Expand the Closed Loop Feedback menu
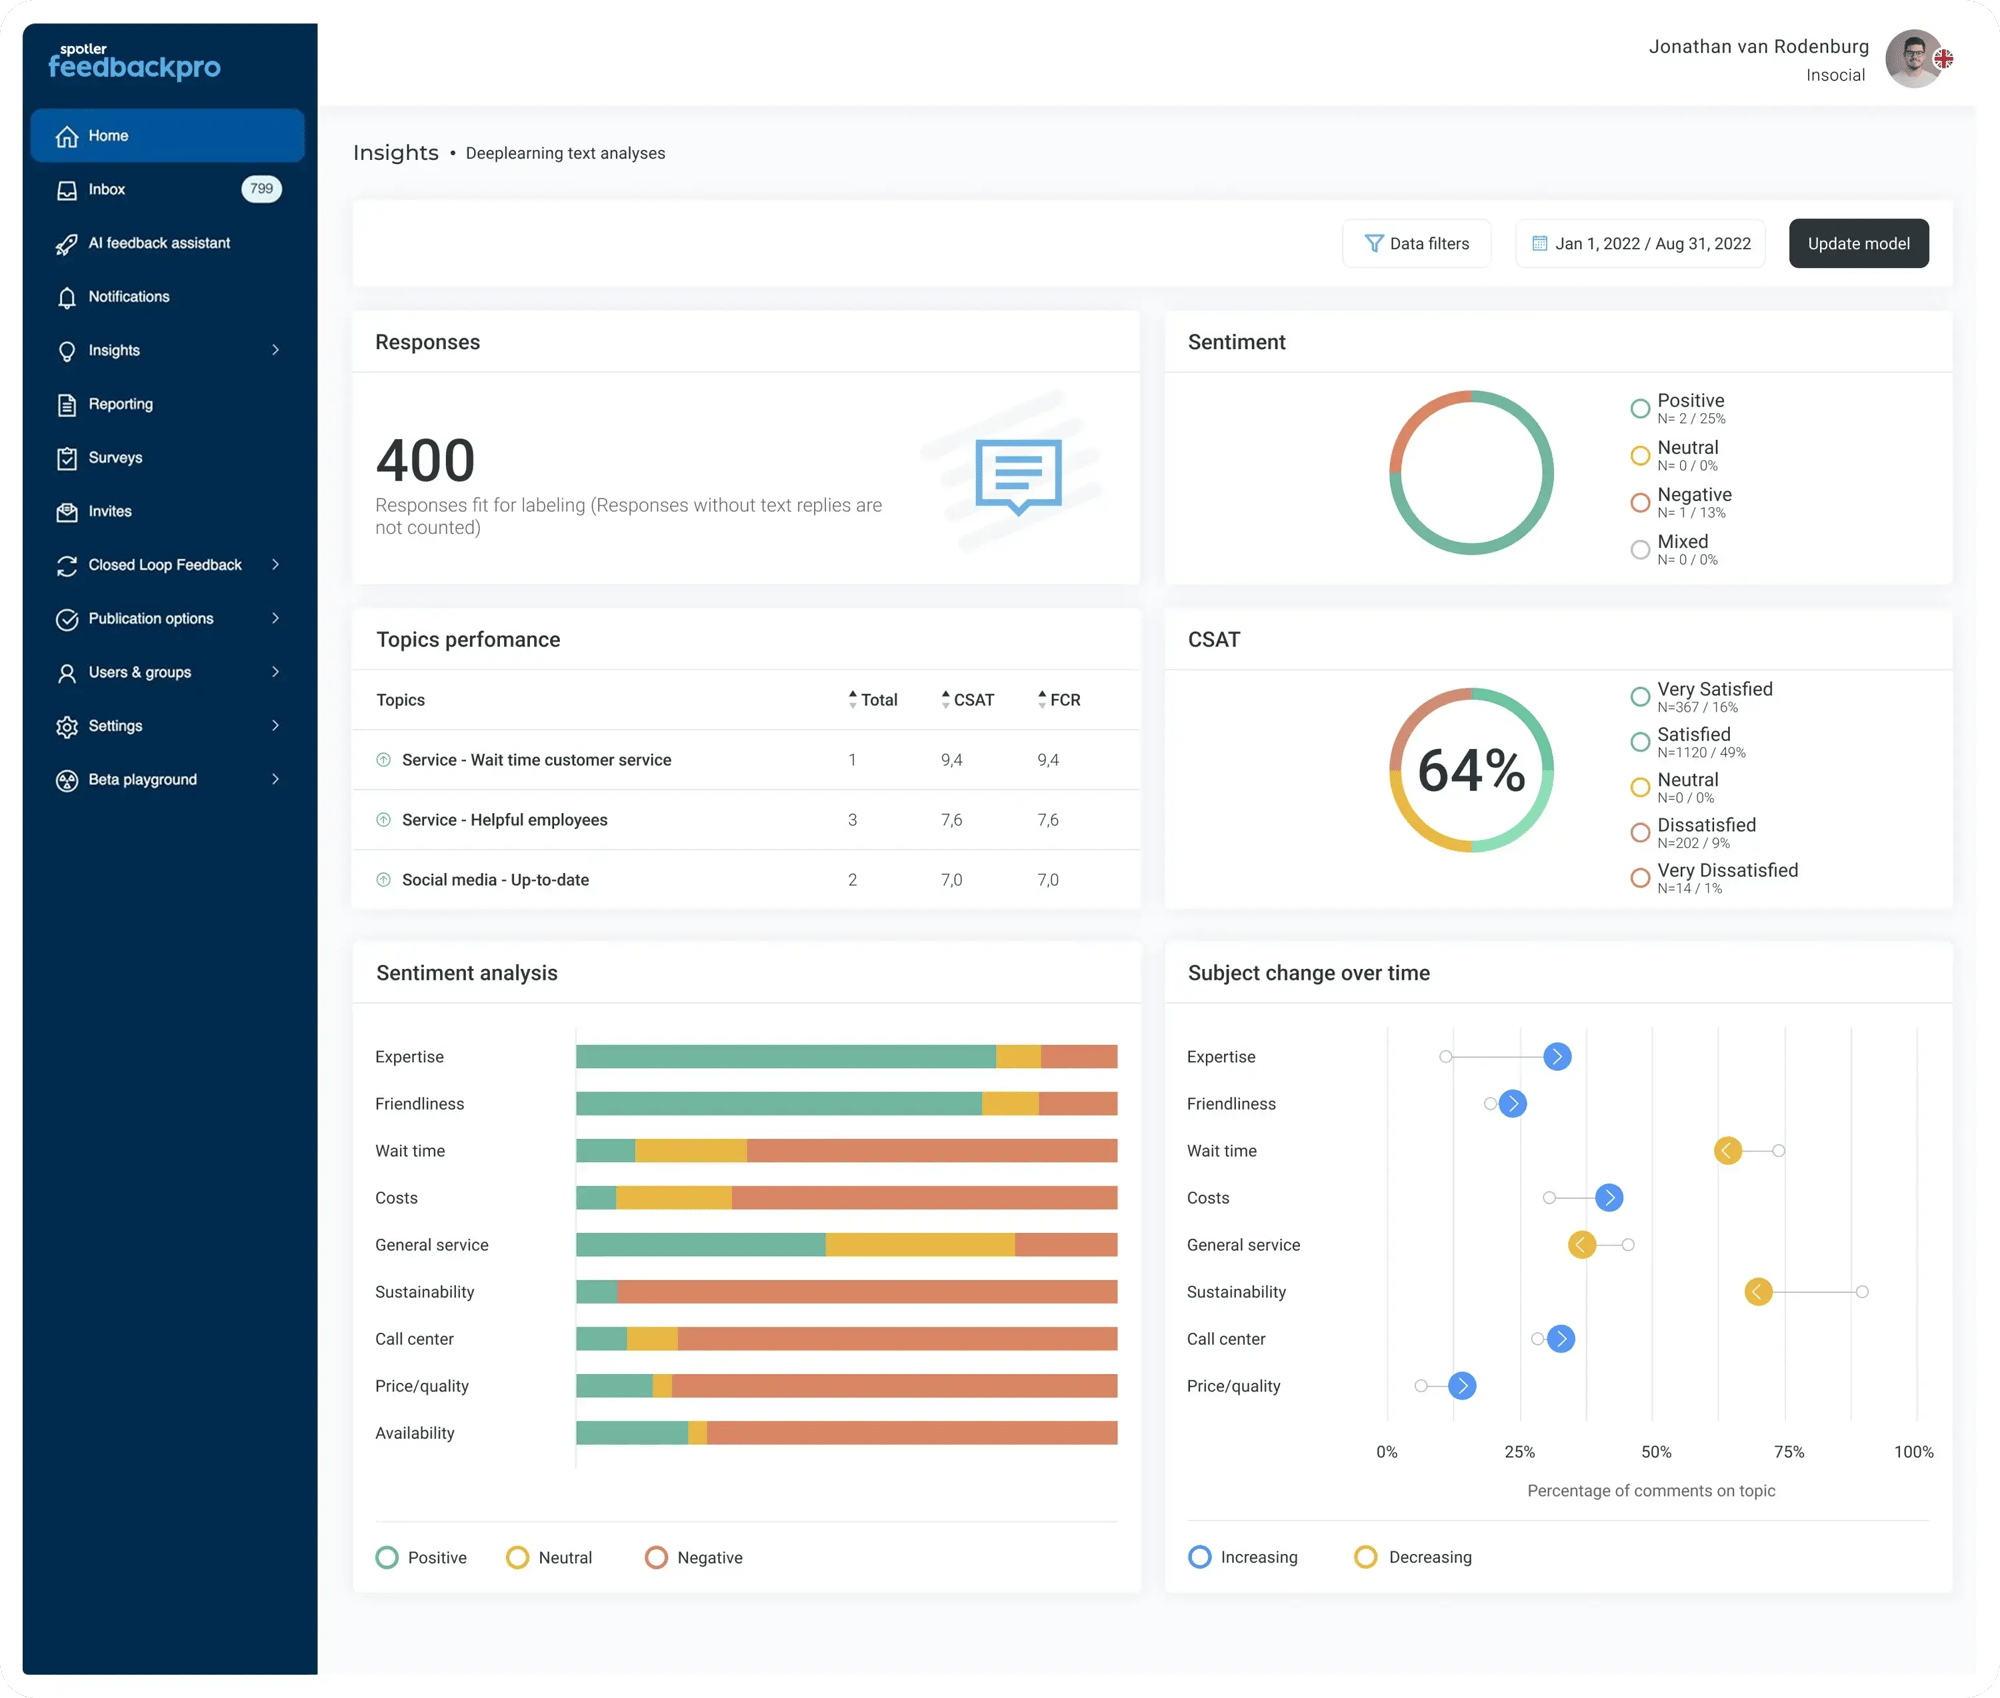This screenshot has width=2000, height=1698. tap(165, 564)
